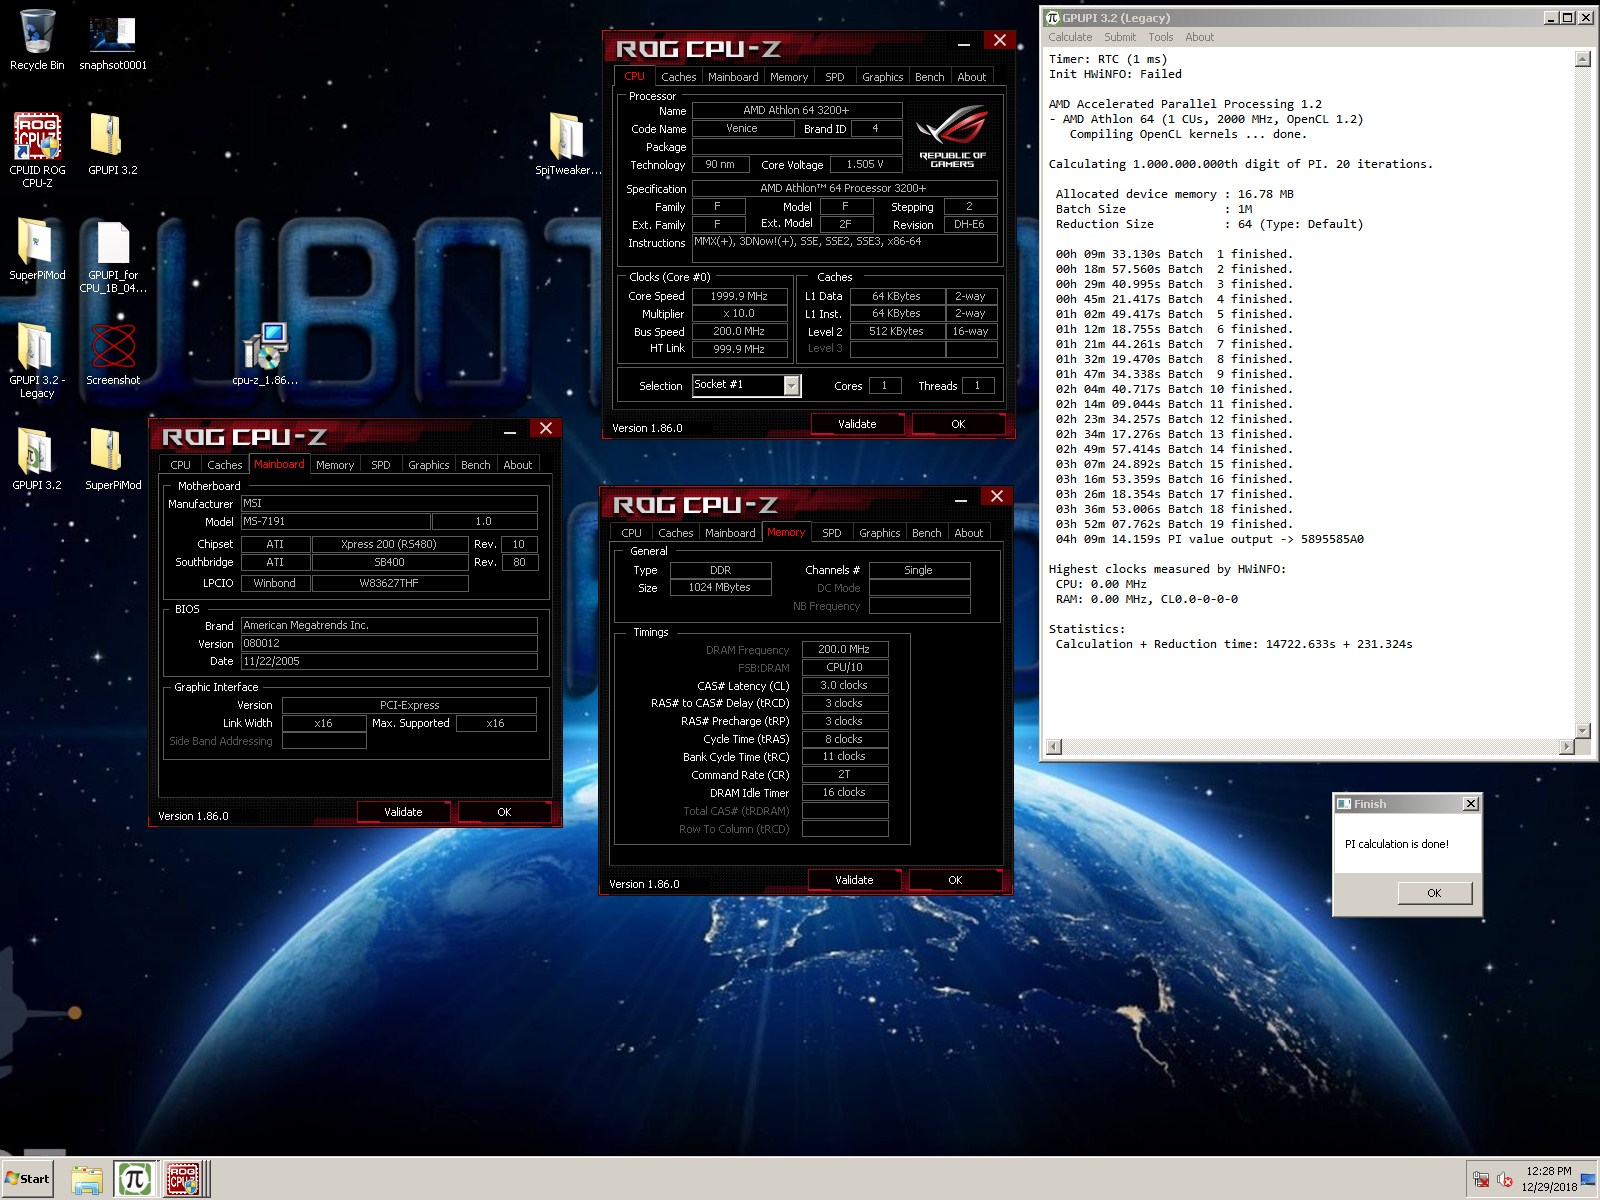Image resolution: width=1600 pixels, height=1200 pixels.
Task: Click the volume muted tray icon
Action: pos(1505,1180)
